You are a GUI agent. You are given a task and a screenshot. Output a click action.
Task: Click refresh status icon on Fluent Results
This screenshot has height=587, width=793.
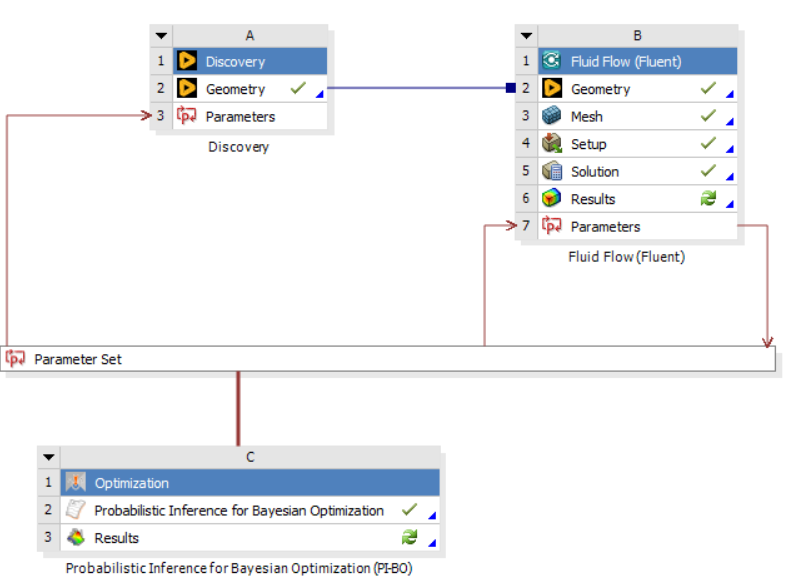tap(708, 199)
